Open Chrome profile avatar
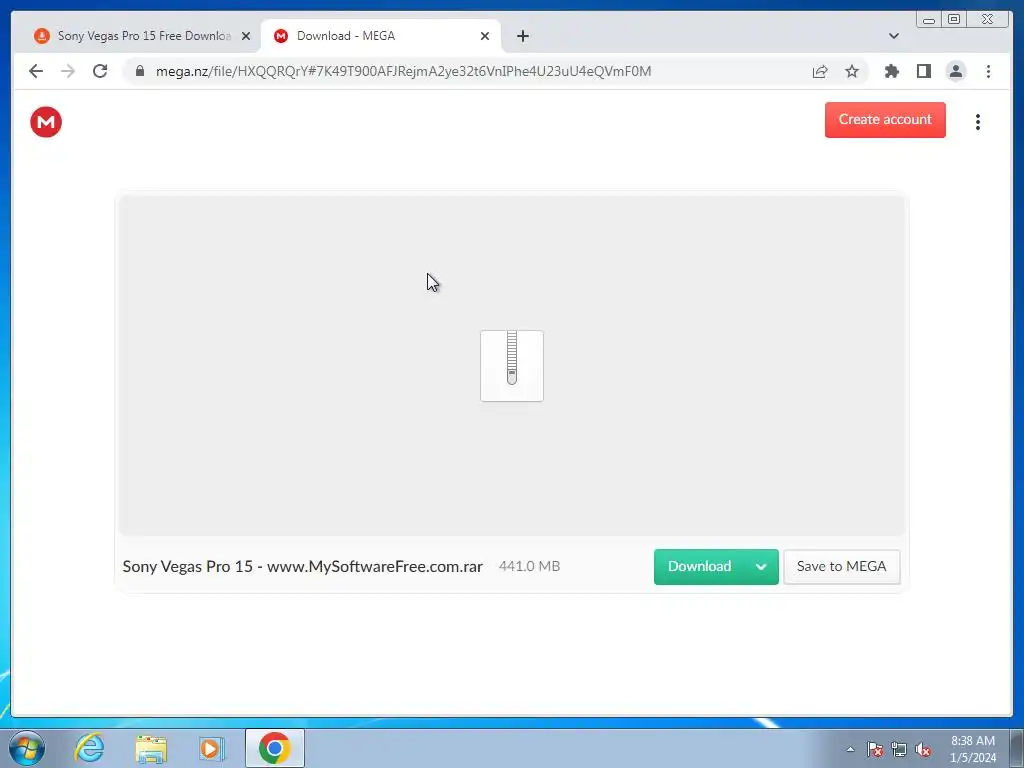The width and height of the screenshot is (1024, 768). [x=955, y=71]
